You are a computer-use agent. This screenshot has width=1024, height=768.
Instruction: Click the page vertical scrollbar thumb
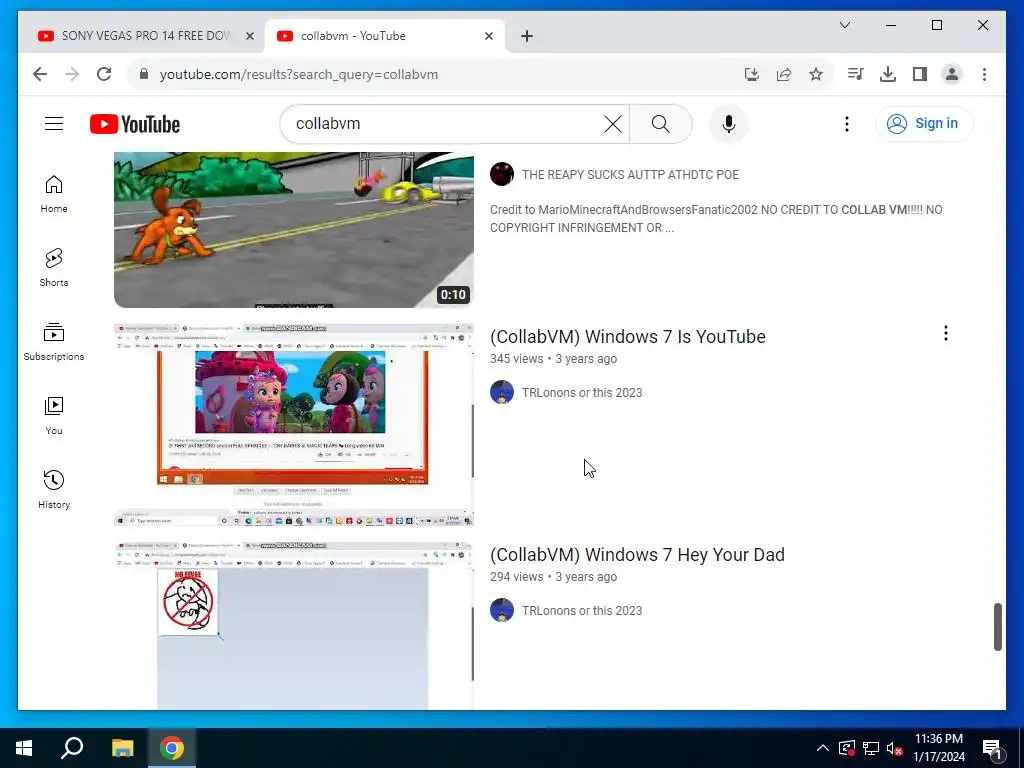[x=997, y=627]
